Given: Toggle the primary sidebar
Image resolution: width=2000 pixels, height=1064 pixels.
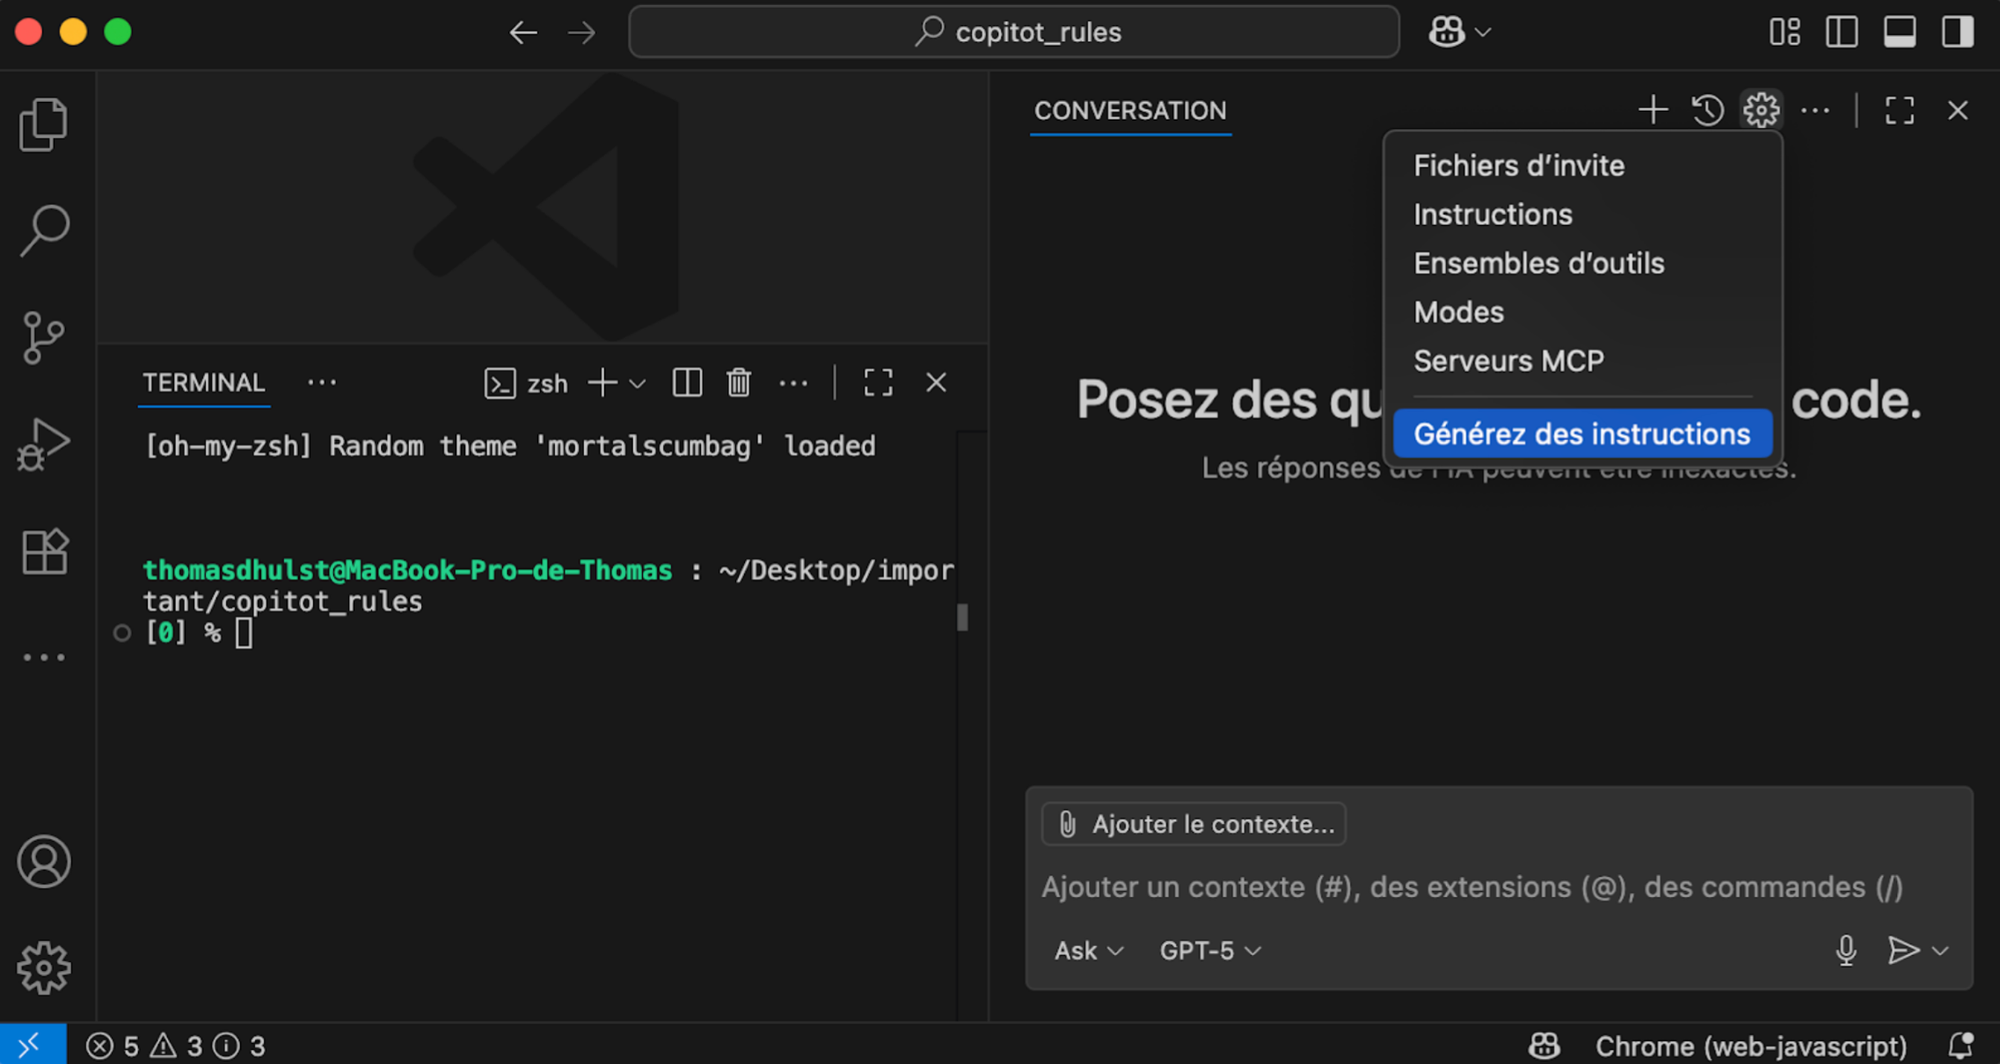Looking at the screenshot, I should tap(1840, 31).
